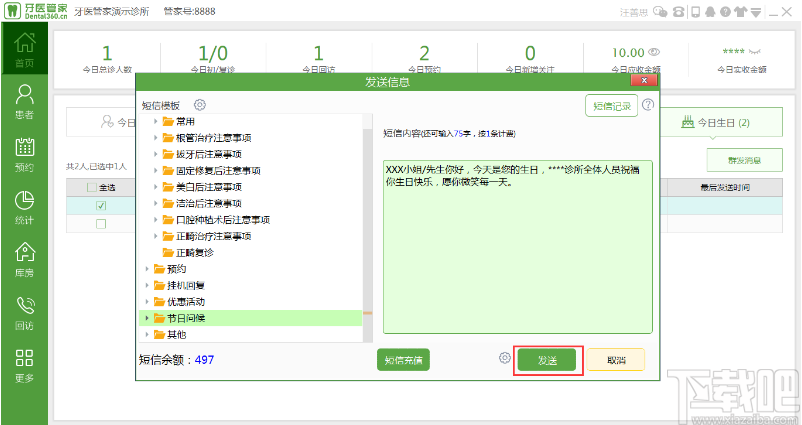The height and width of the screenshot is (425, 802).
Task: Expand the 固定修复后注意事项 folder
Action: [155, 170]
